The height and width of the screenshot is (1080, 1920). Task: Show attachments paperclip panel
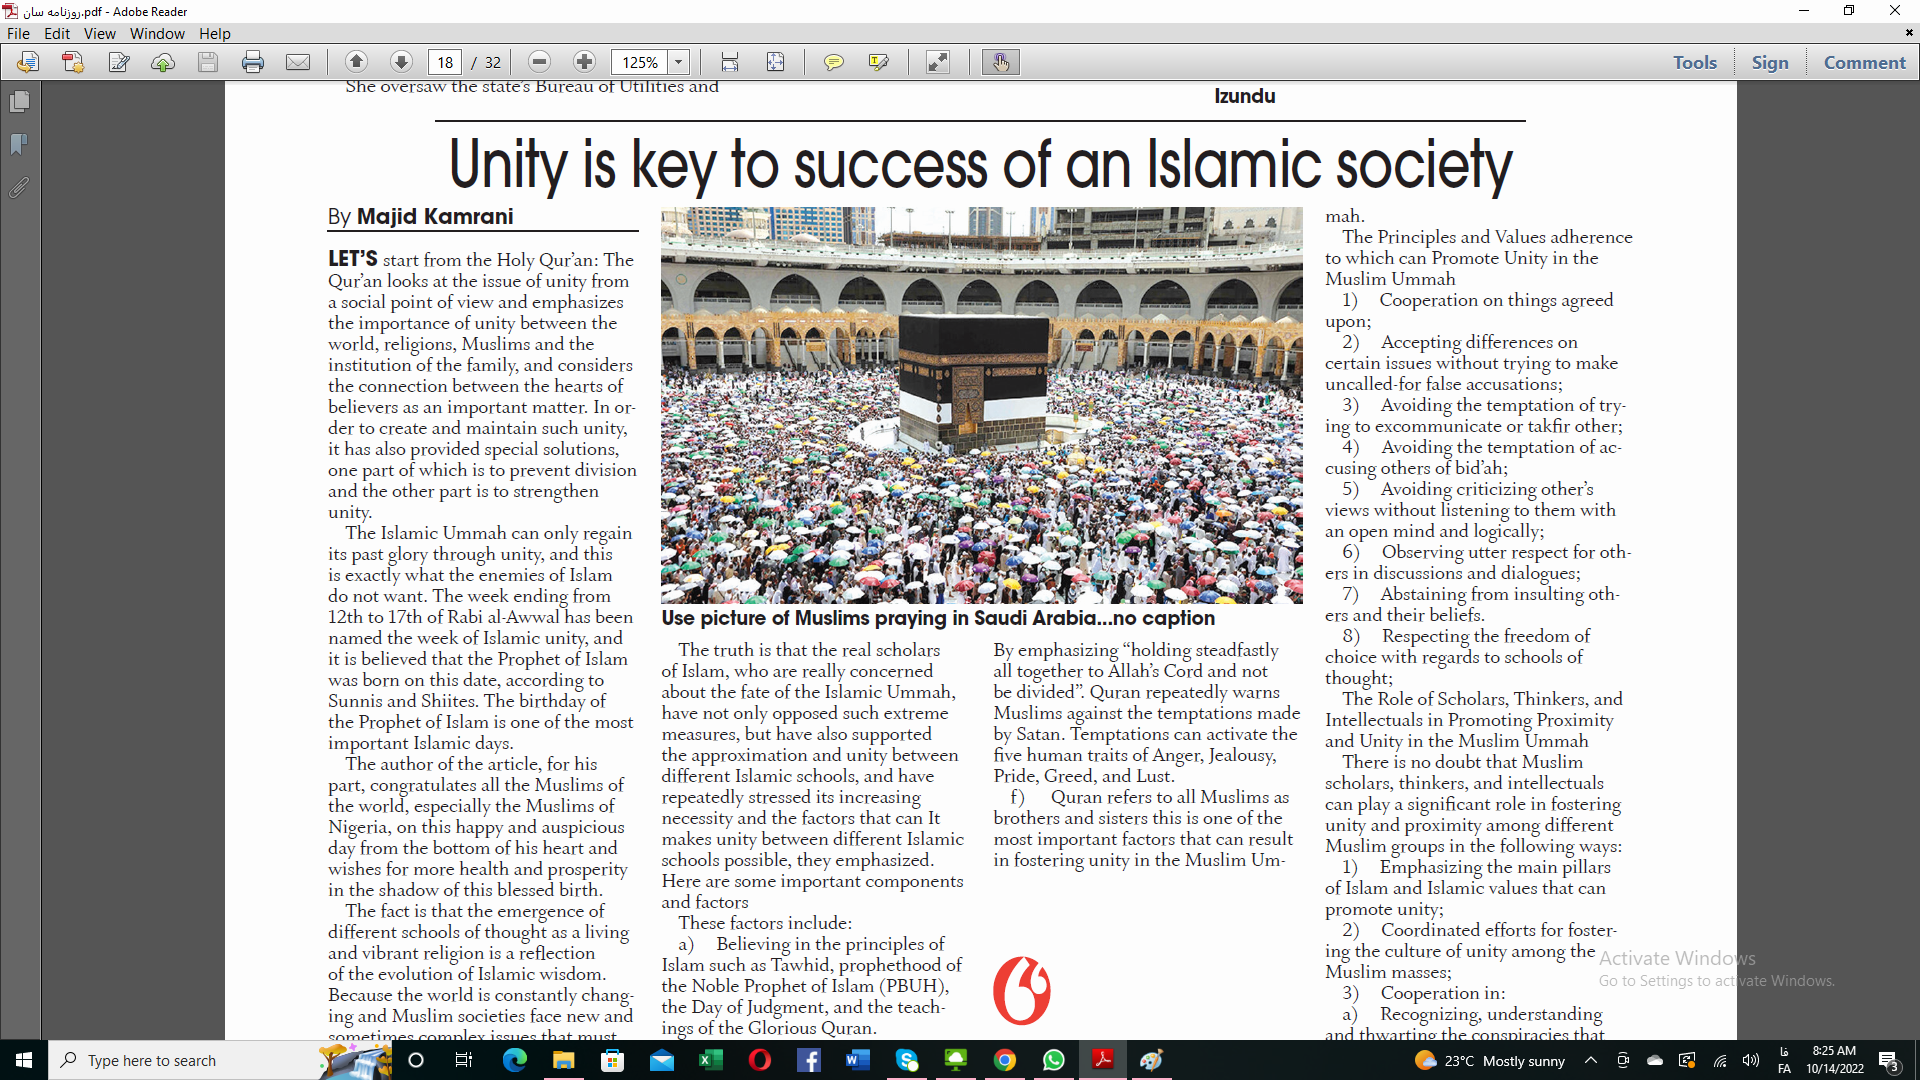coord(19,187)
